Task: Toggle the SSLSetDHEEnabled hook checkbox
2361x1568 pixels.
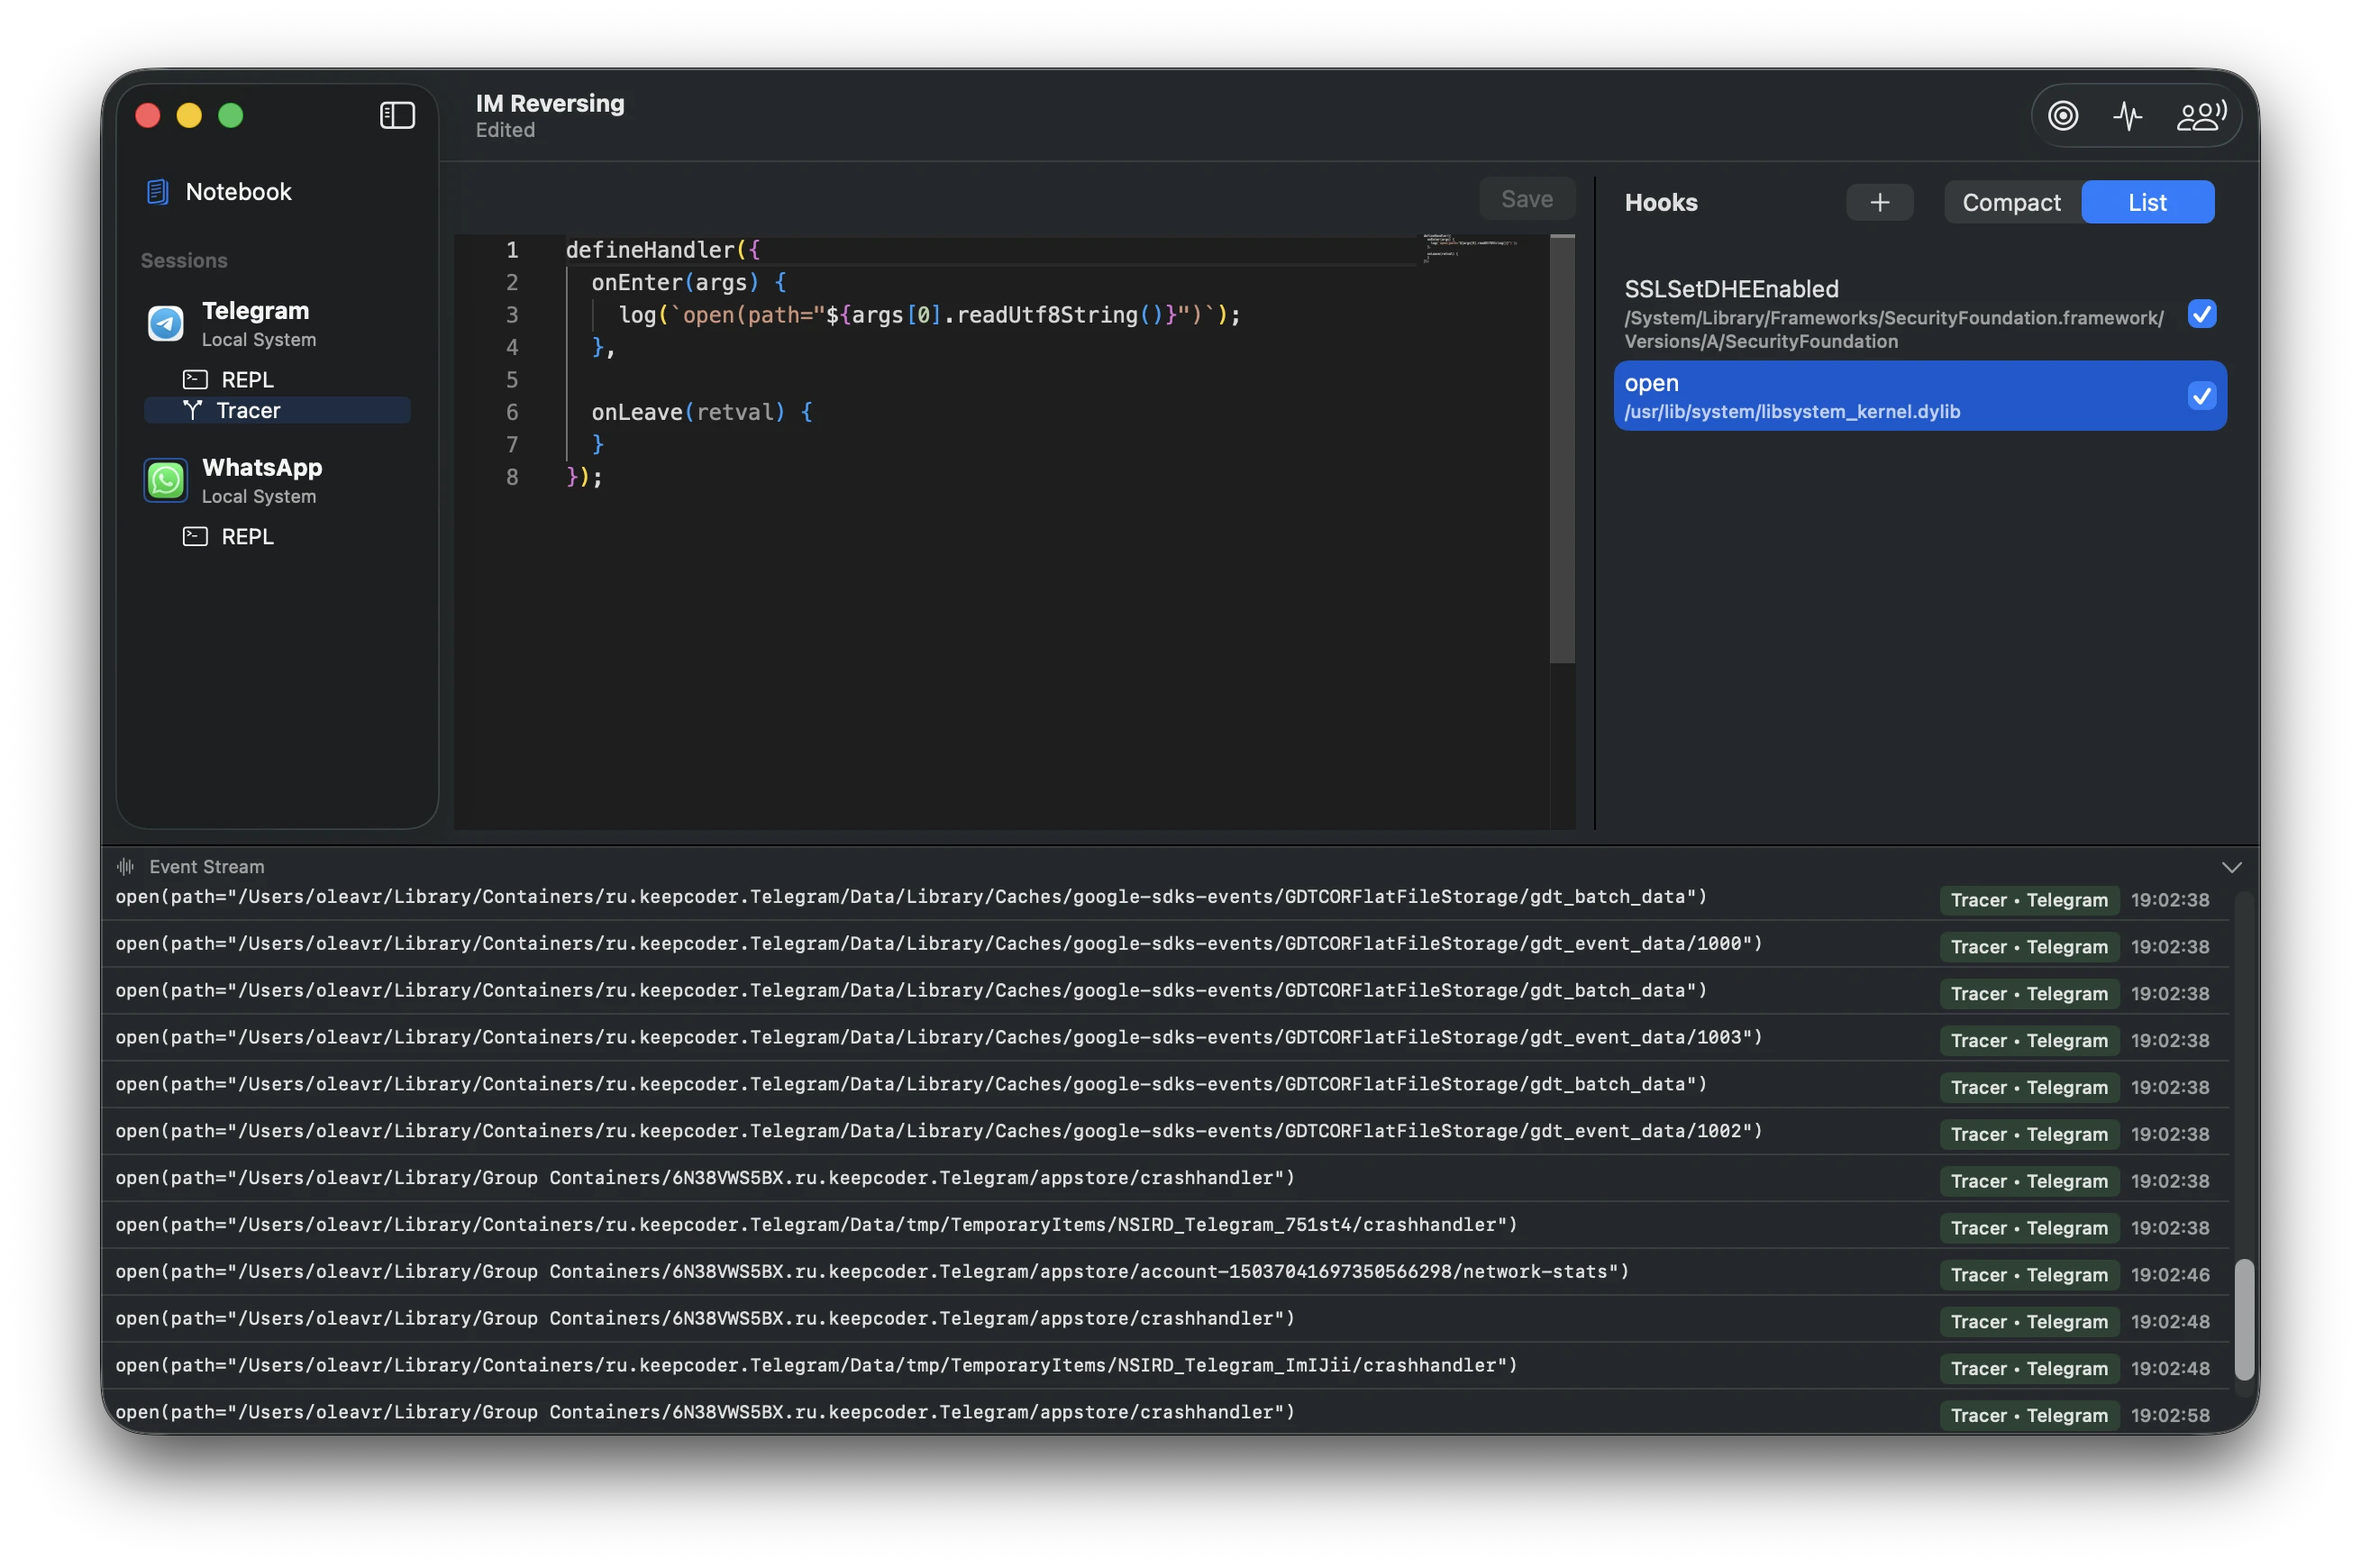Action: [2201, 314]
